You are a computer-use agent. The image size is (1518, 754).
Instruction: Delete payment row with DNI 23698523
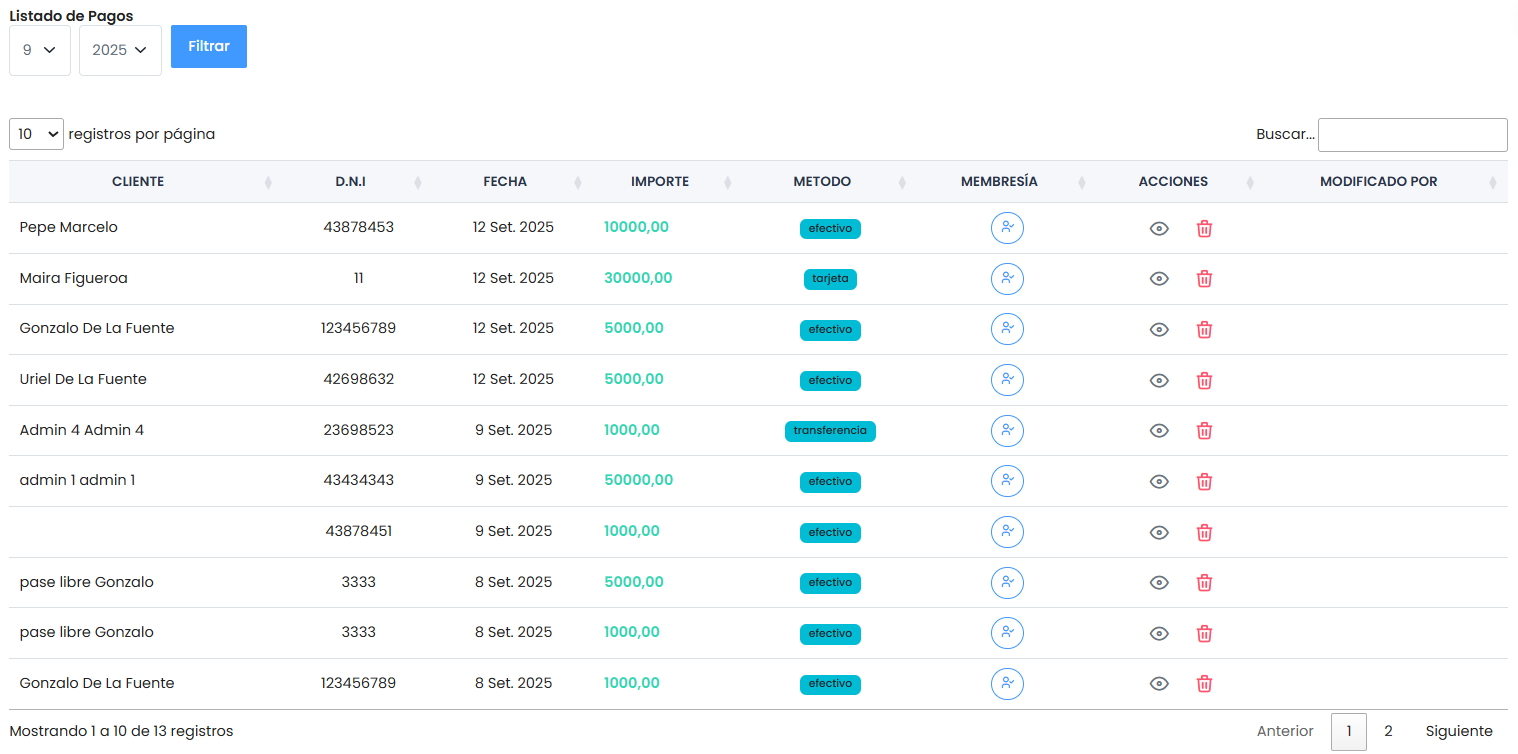pyautogui.click(x=1204, y=431)
